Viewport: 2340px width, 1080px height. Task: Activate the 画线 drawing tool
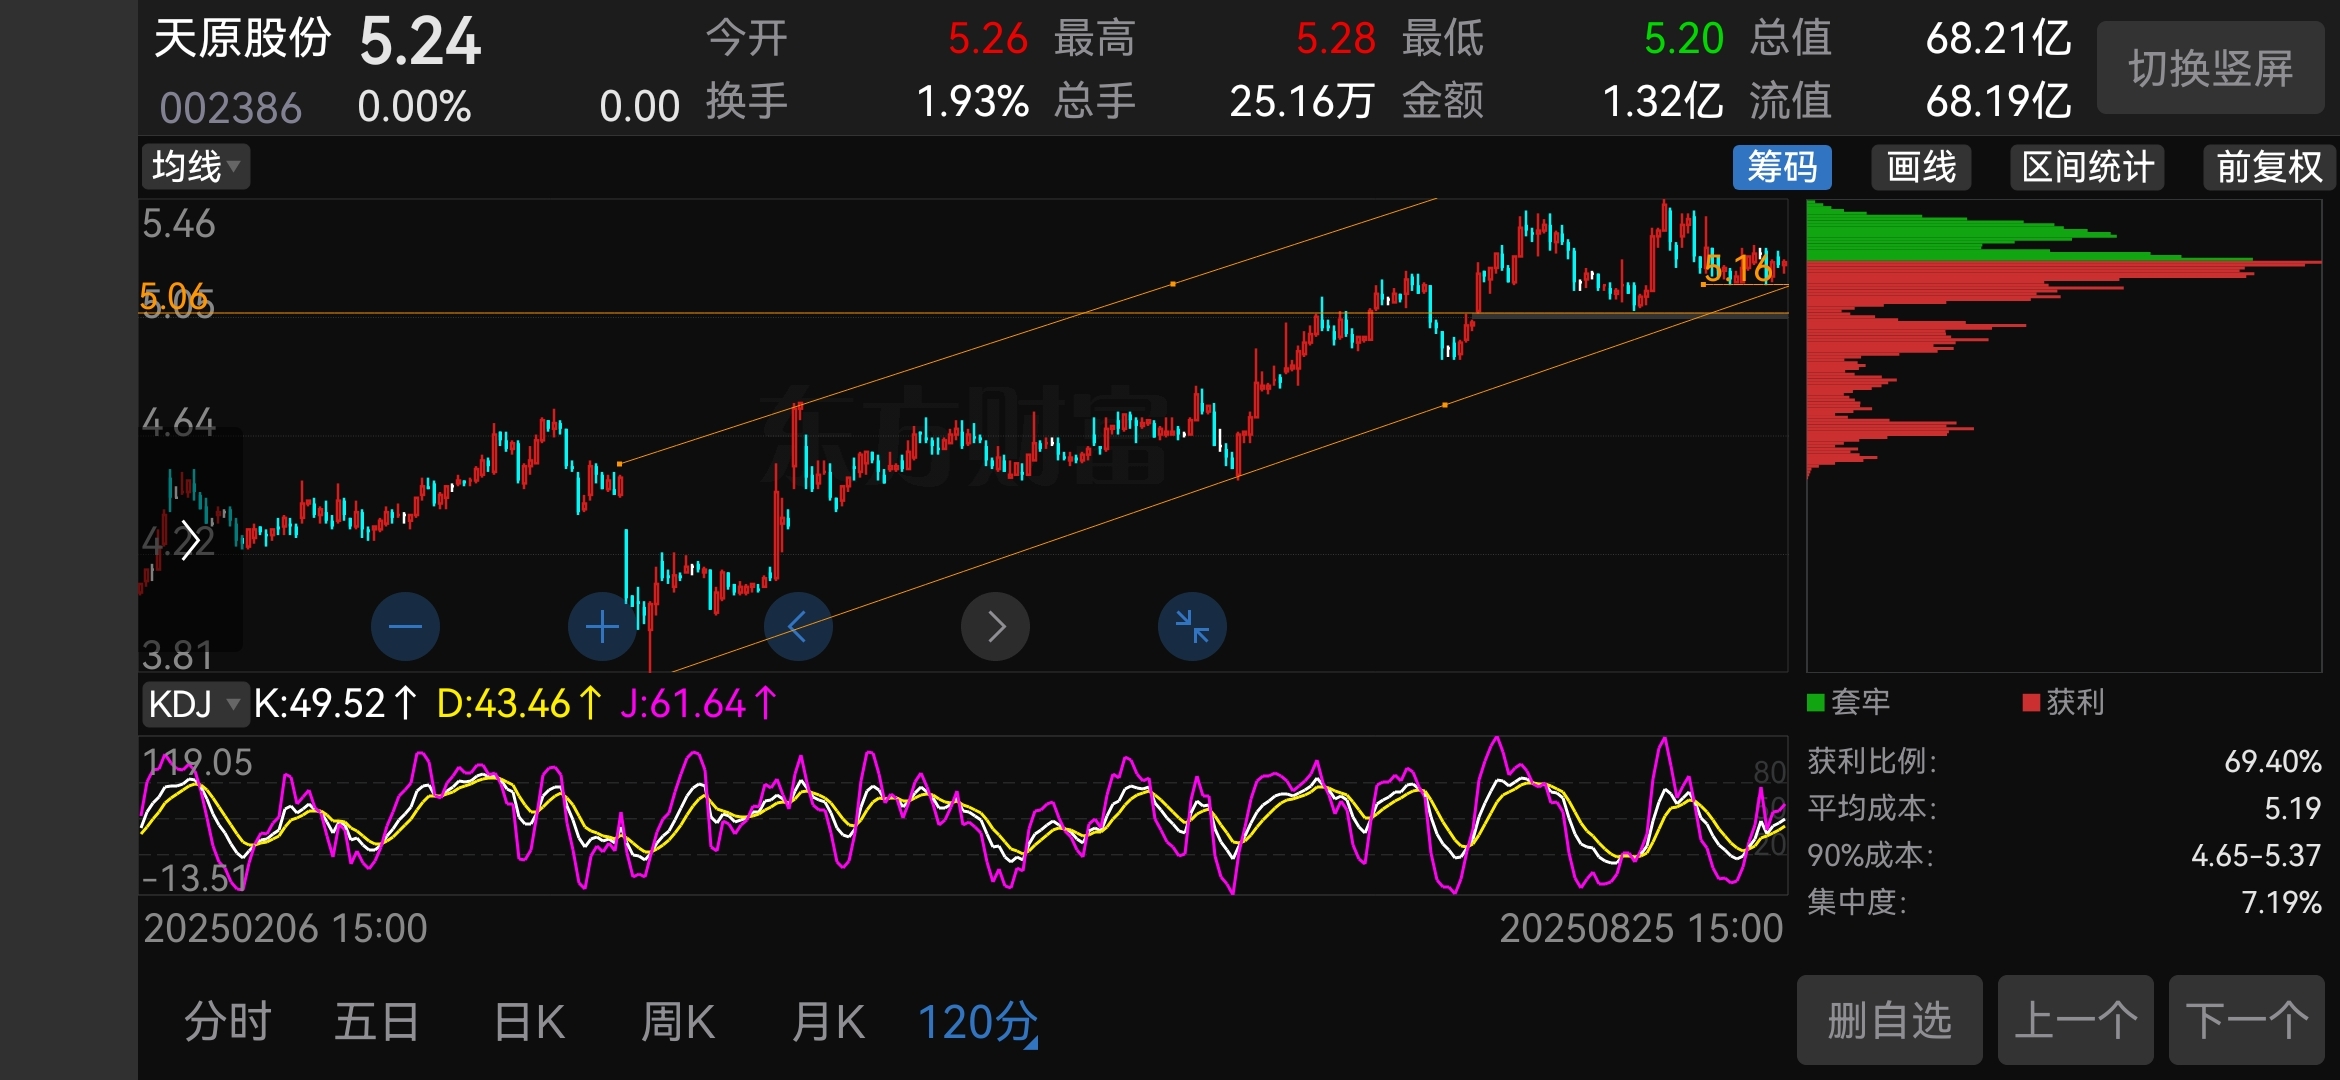click(1921, 167)
